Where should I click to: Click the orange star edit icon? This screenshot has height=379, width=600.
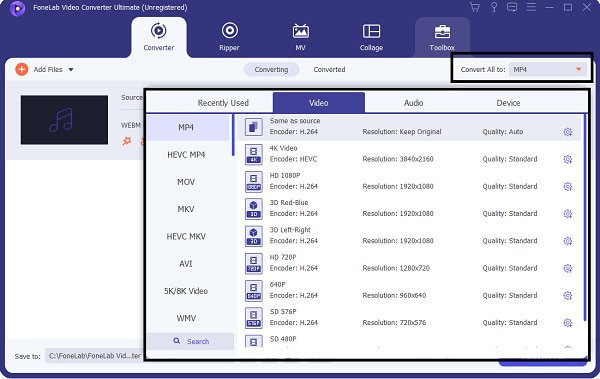127,141
